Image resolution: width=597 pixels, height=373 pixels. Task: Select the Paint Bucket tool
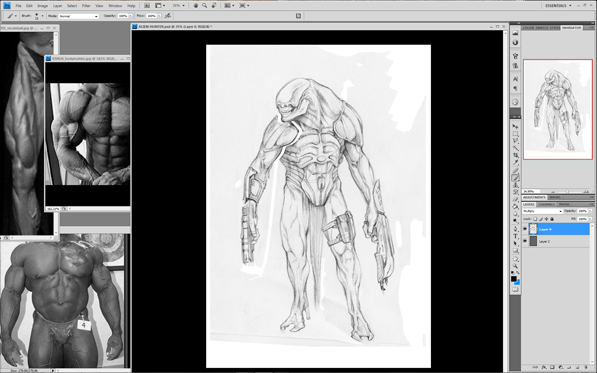(x=515, y=207)
